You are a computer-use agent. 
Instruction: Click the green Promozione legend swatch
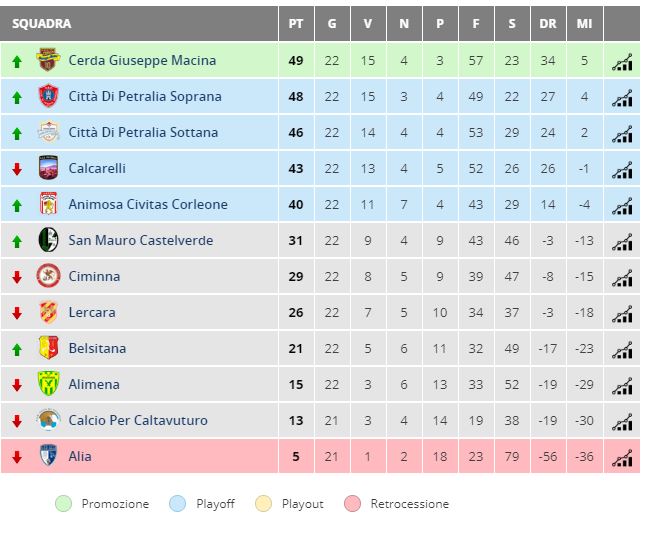pos(63,504)
